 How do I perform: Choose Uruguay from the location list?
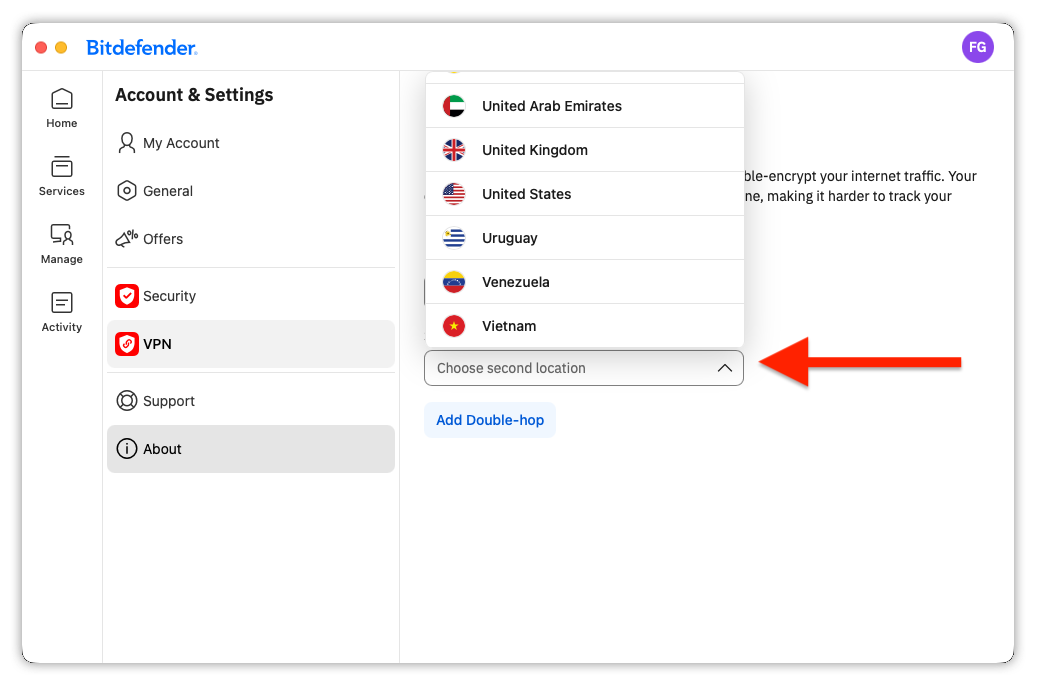(585, 238)
